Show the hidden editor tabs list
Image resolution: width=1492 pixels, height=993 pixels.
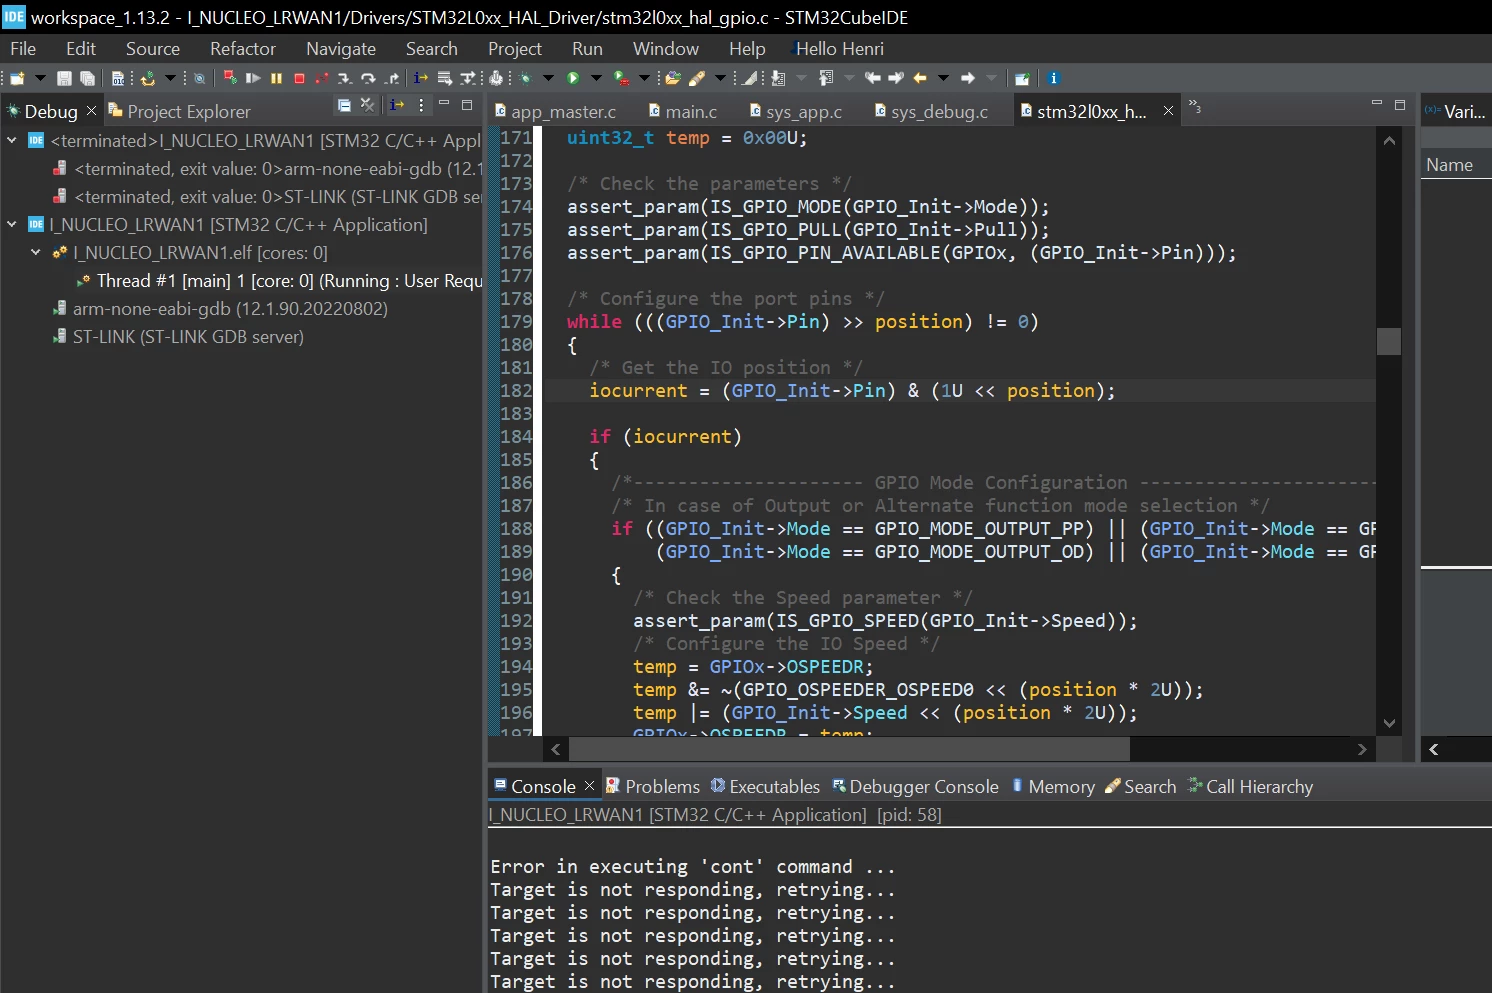(x=1194, y=106)
